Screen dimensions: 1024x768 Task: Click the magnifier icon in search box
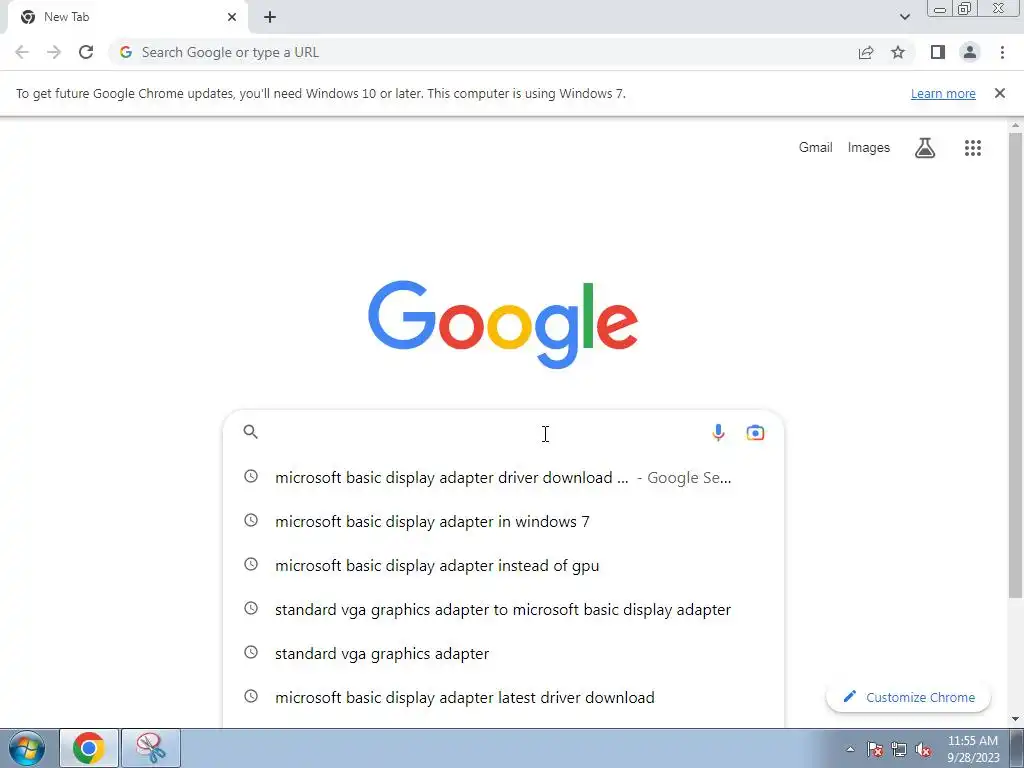click(251, 432)
